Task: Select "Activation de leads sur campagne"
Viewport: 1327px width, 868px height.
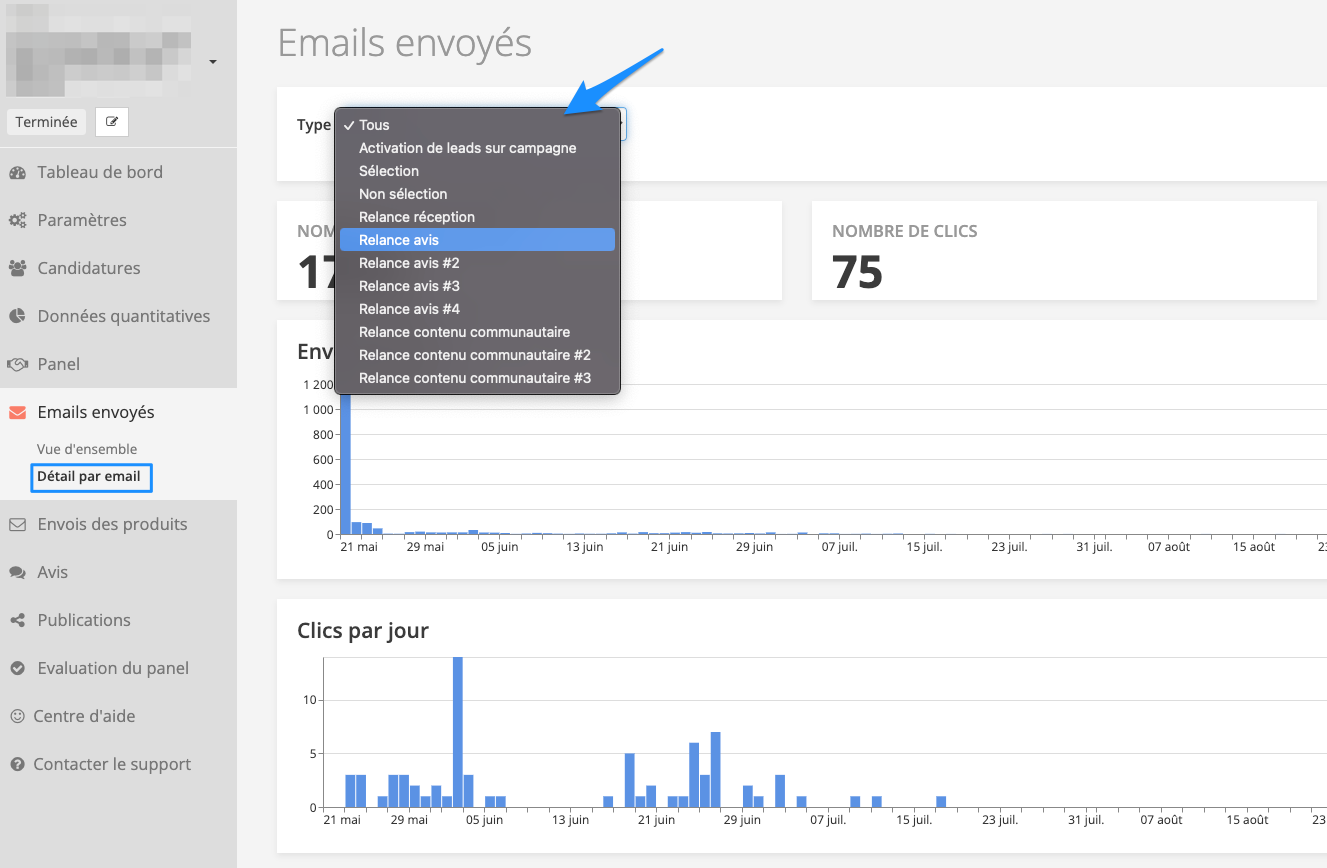Action: [x=467, y=148]
